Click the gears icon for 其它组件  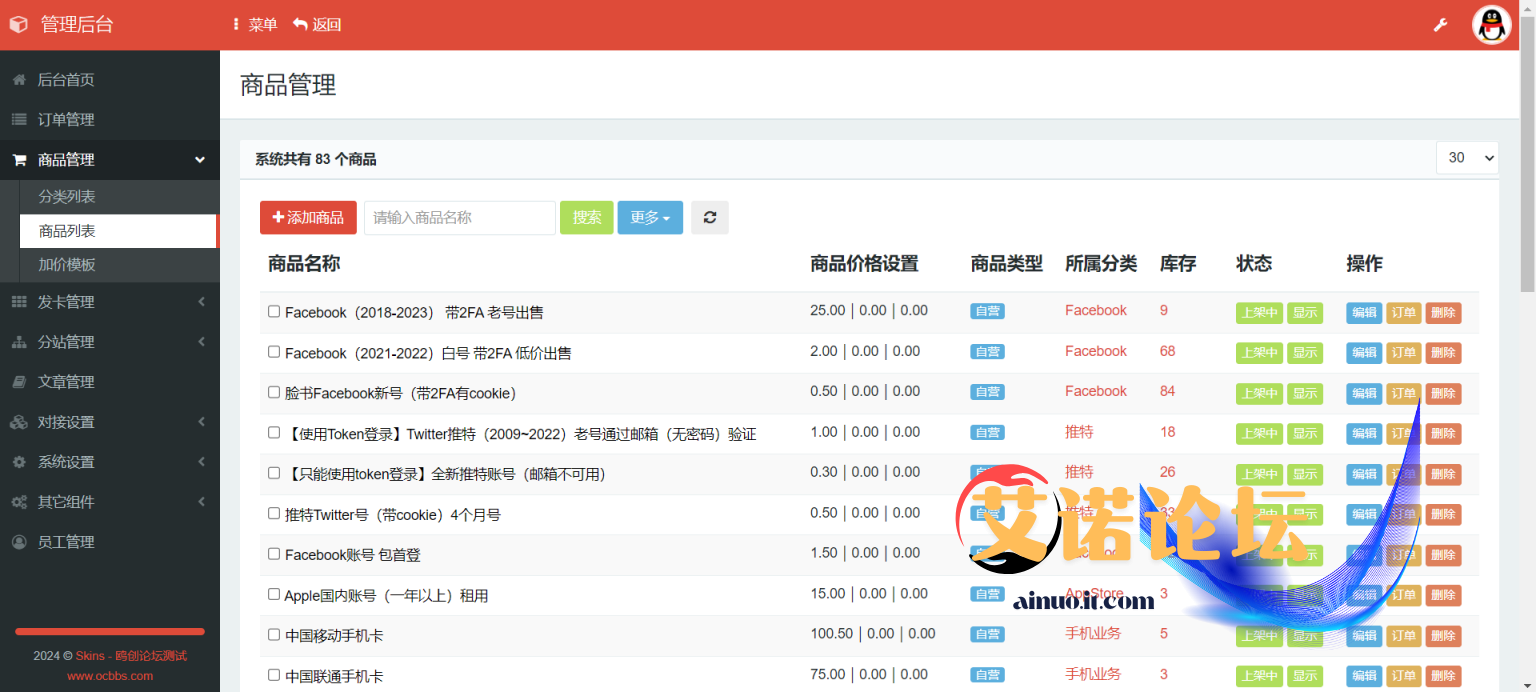19,502
